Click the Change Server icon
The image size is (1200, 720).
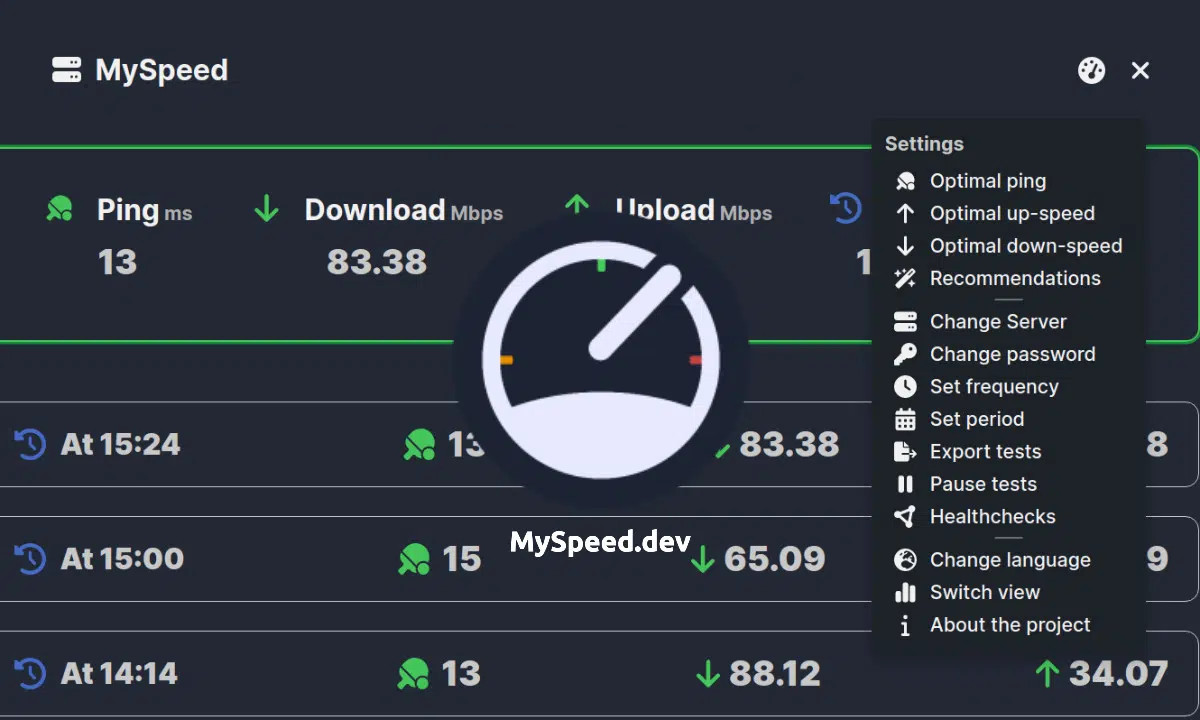905,322
